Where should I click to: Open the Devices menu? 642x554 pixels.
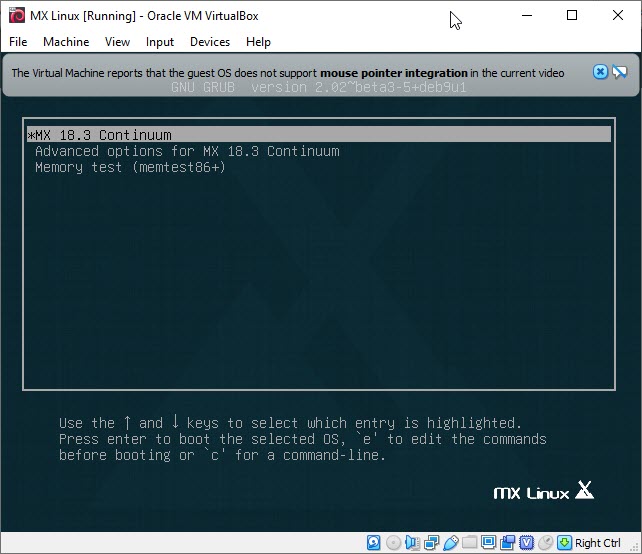(x=210, y=42)
